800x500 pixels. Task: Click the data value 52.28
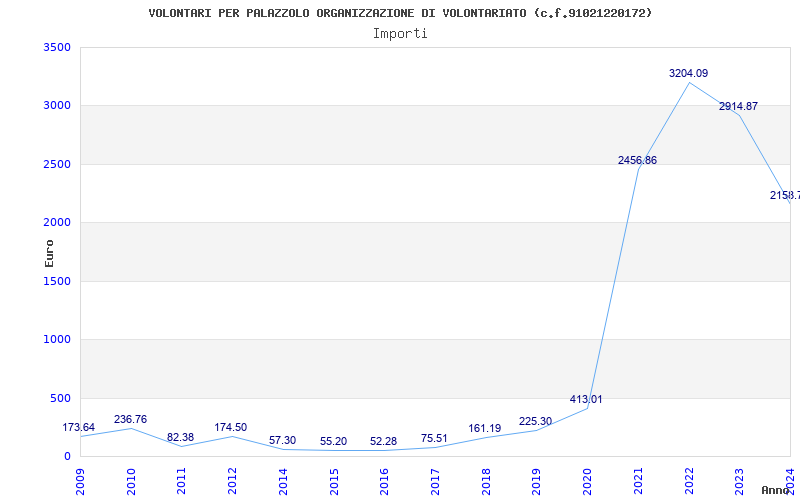coord(383,441)
